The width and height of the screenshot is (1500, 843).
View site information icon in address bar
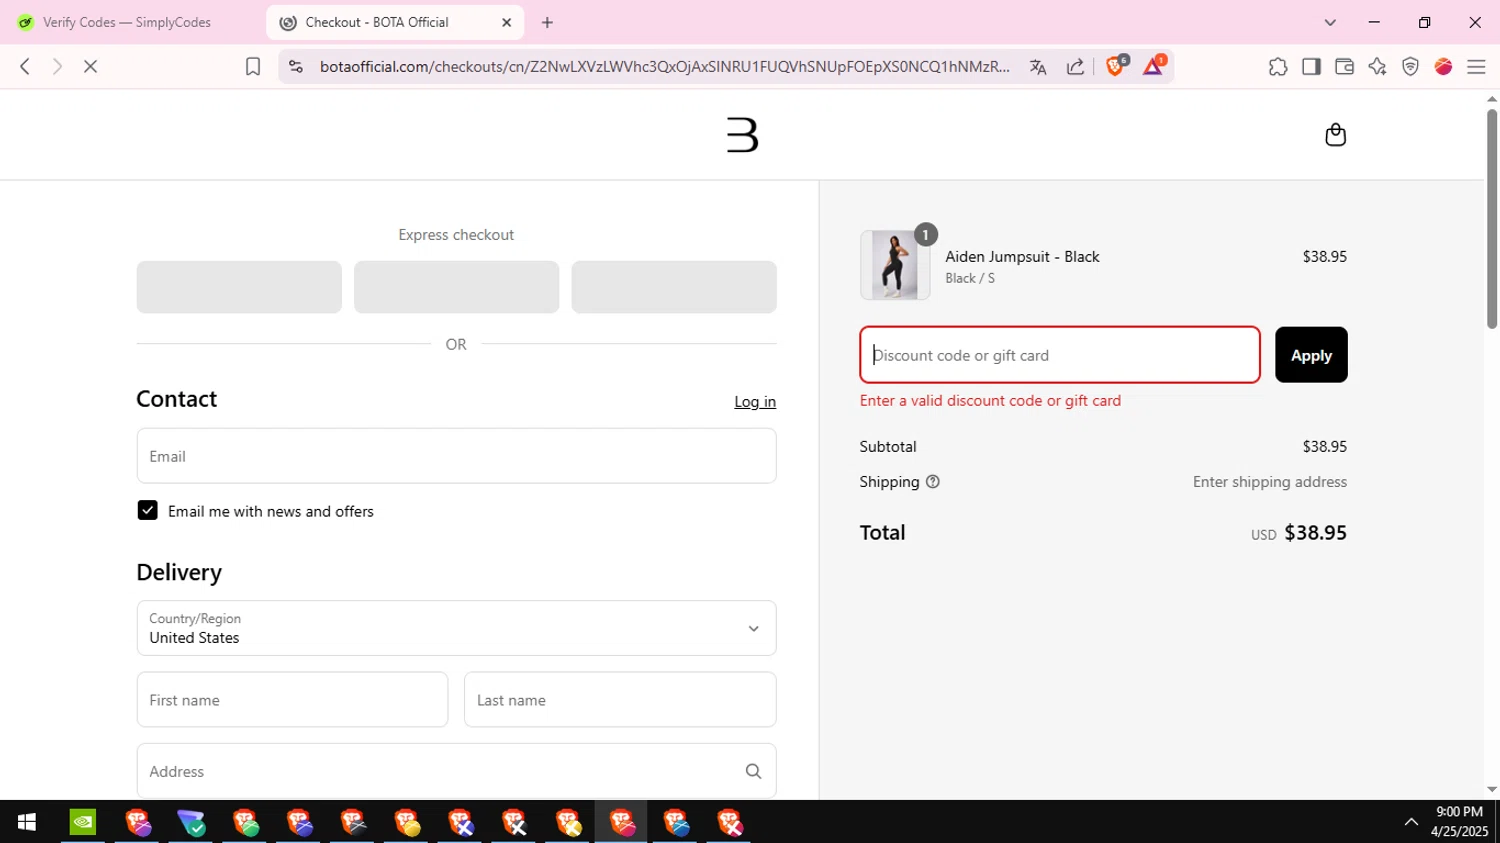tap(295, 66)
